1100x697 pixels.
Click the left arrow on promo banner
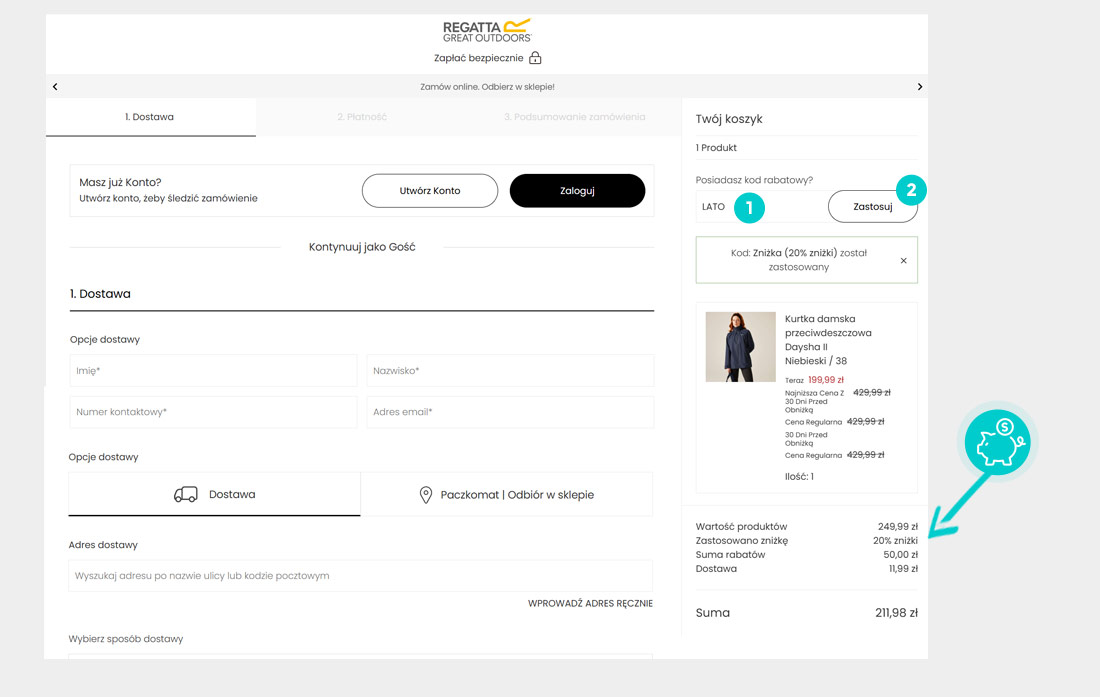point(55,87)
